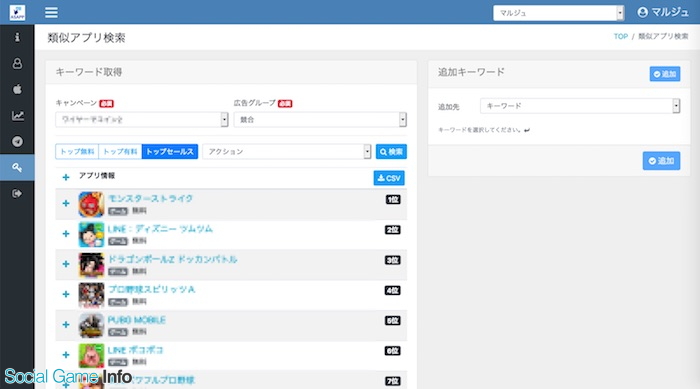Click the プロ野球スピリッツA app icon
The width and height of the screenshot is (700, 389).
[91, 295]
